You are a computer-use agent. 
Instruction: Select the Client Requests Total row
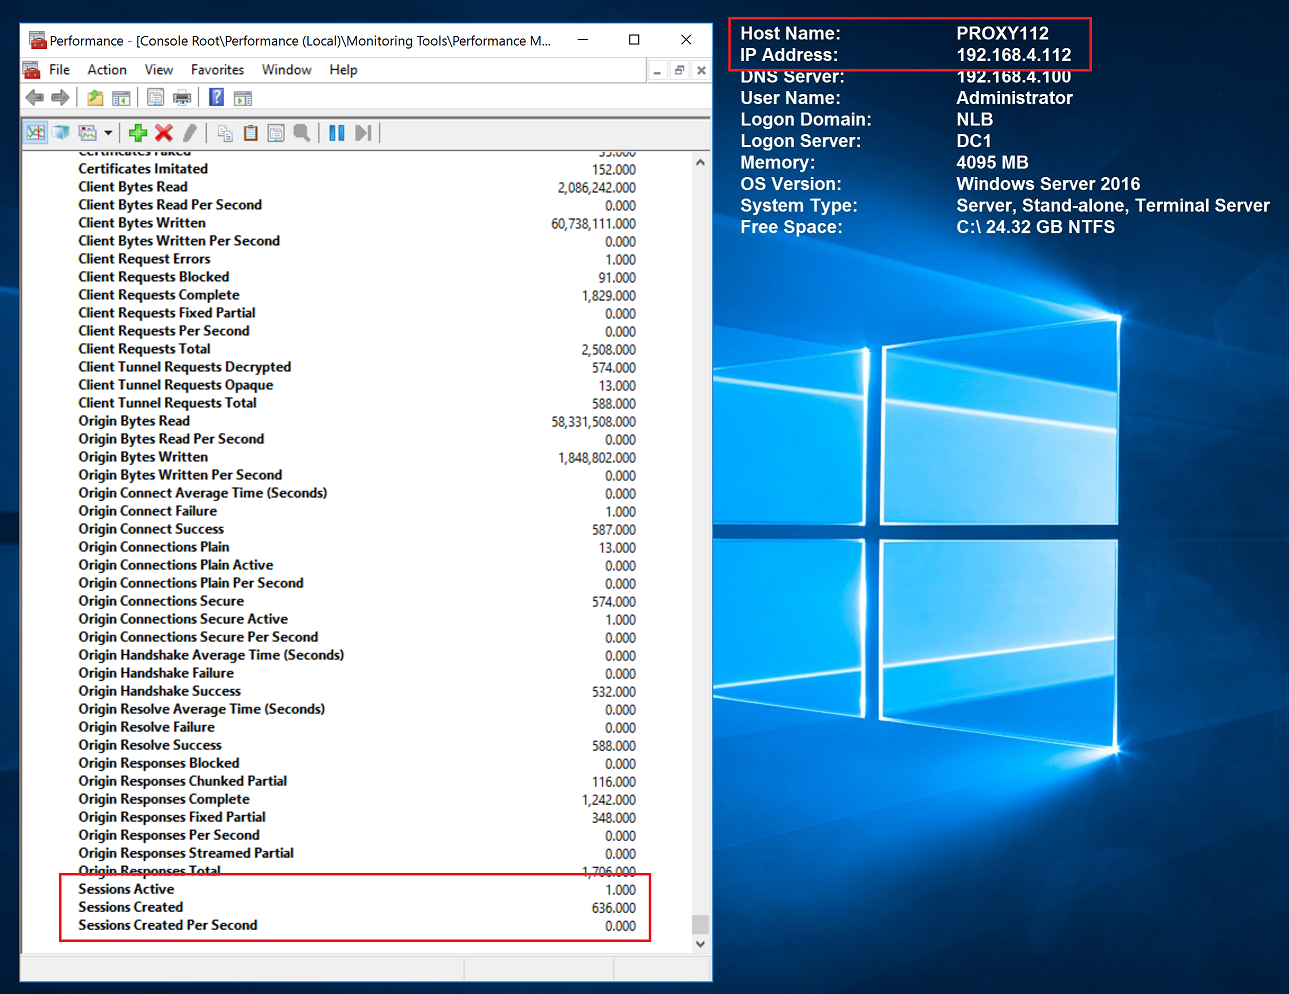coord(357,349)
